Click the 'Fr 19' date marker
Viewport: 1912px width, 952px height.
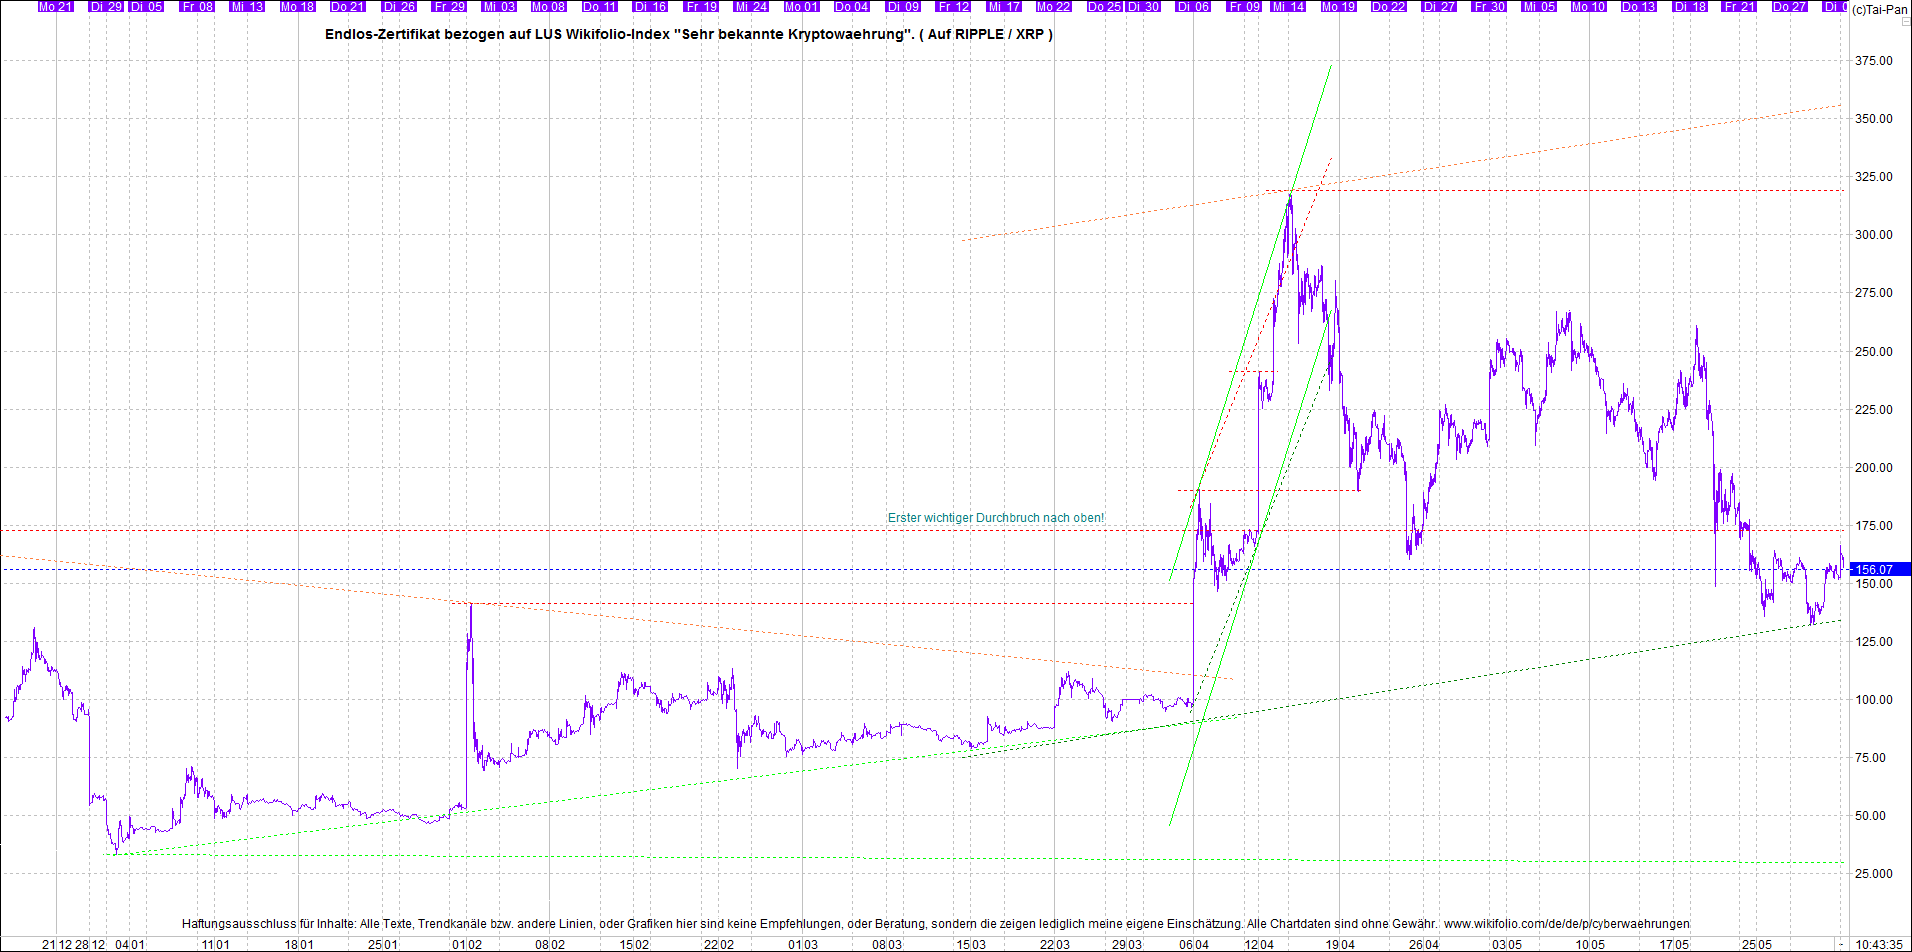pyautogui.click(x=702, y=6)
